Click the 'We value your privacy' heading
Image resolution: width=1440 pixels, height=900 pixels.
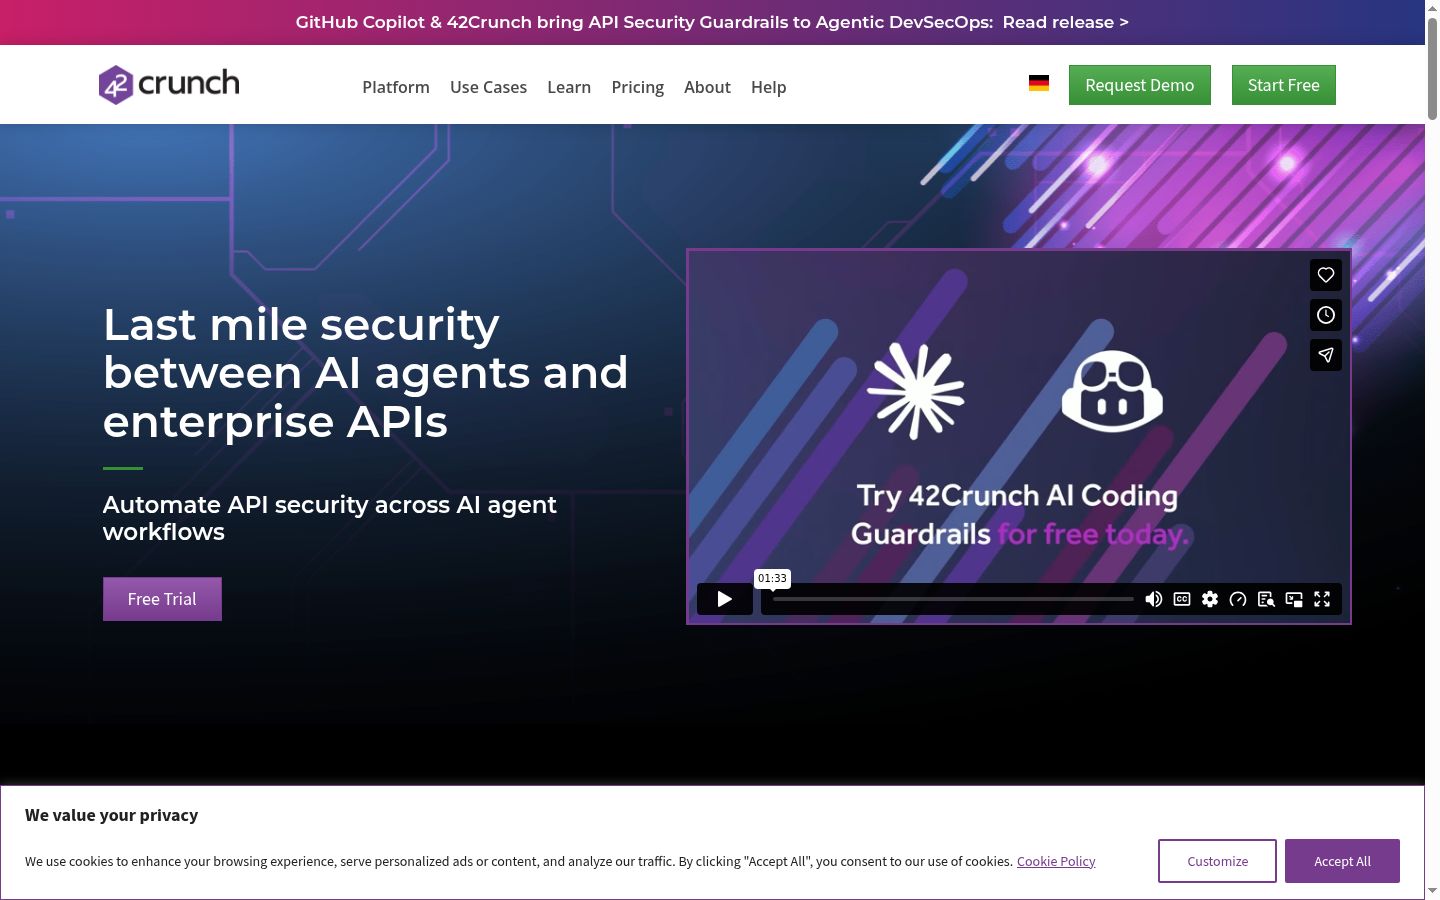112,815
